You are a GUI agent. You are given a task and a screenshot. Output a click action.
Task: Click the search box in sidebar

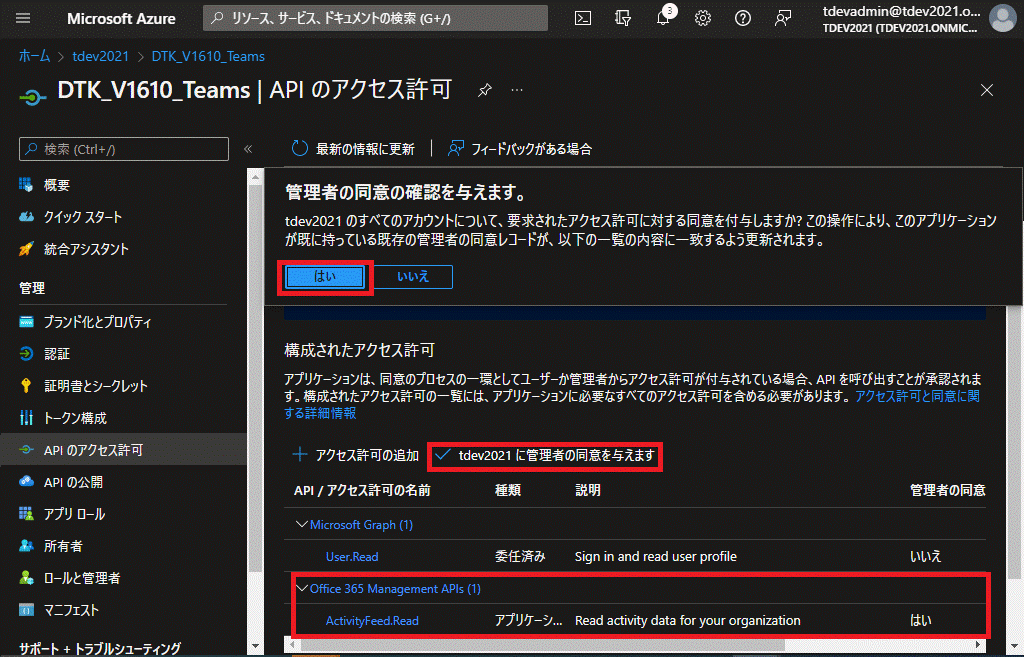[124, 149]
